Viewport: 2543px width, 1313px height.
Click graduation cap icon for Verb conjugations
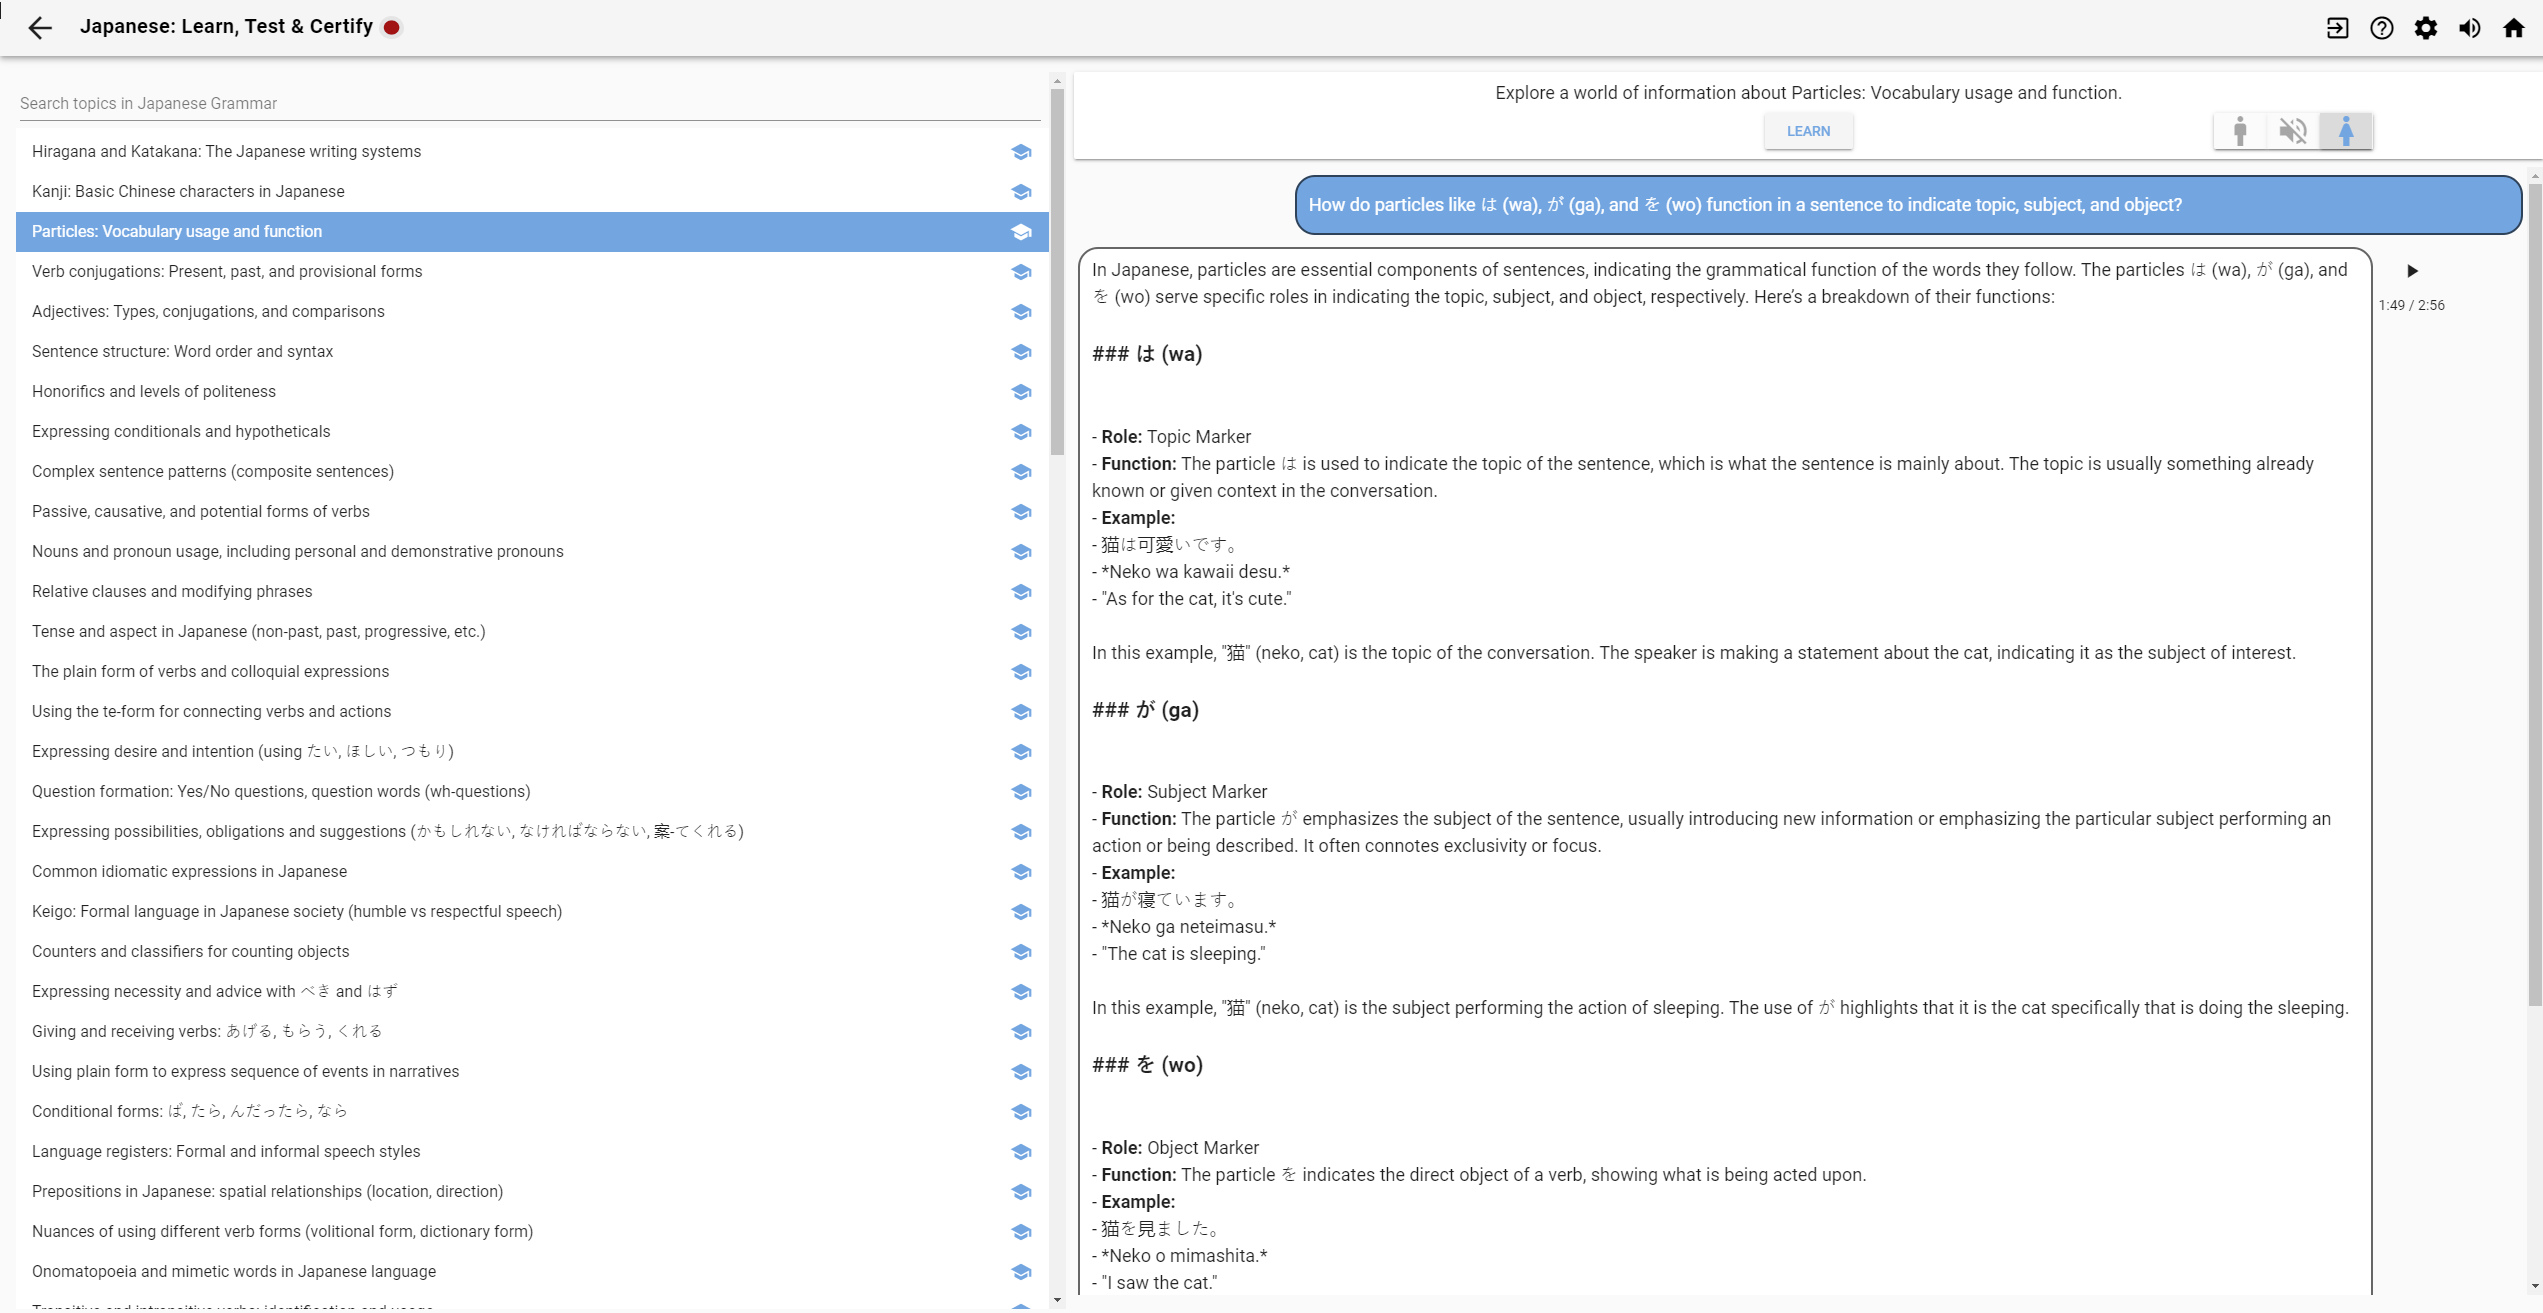tap(1021, 272)
